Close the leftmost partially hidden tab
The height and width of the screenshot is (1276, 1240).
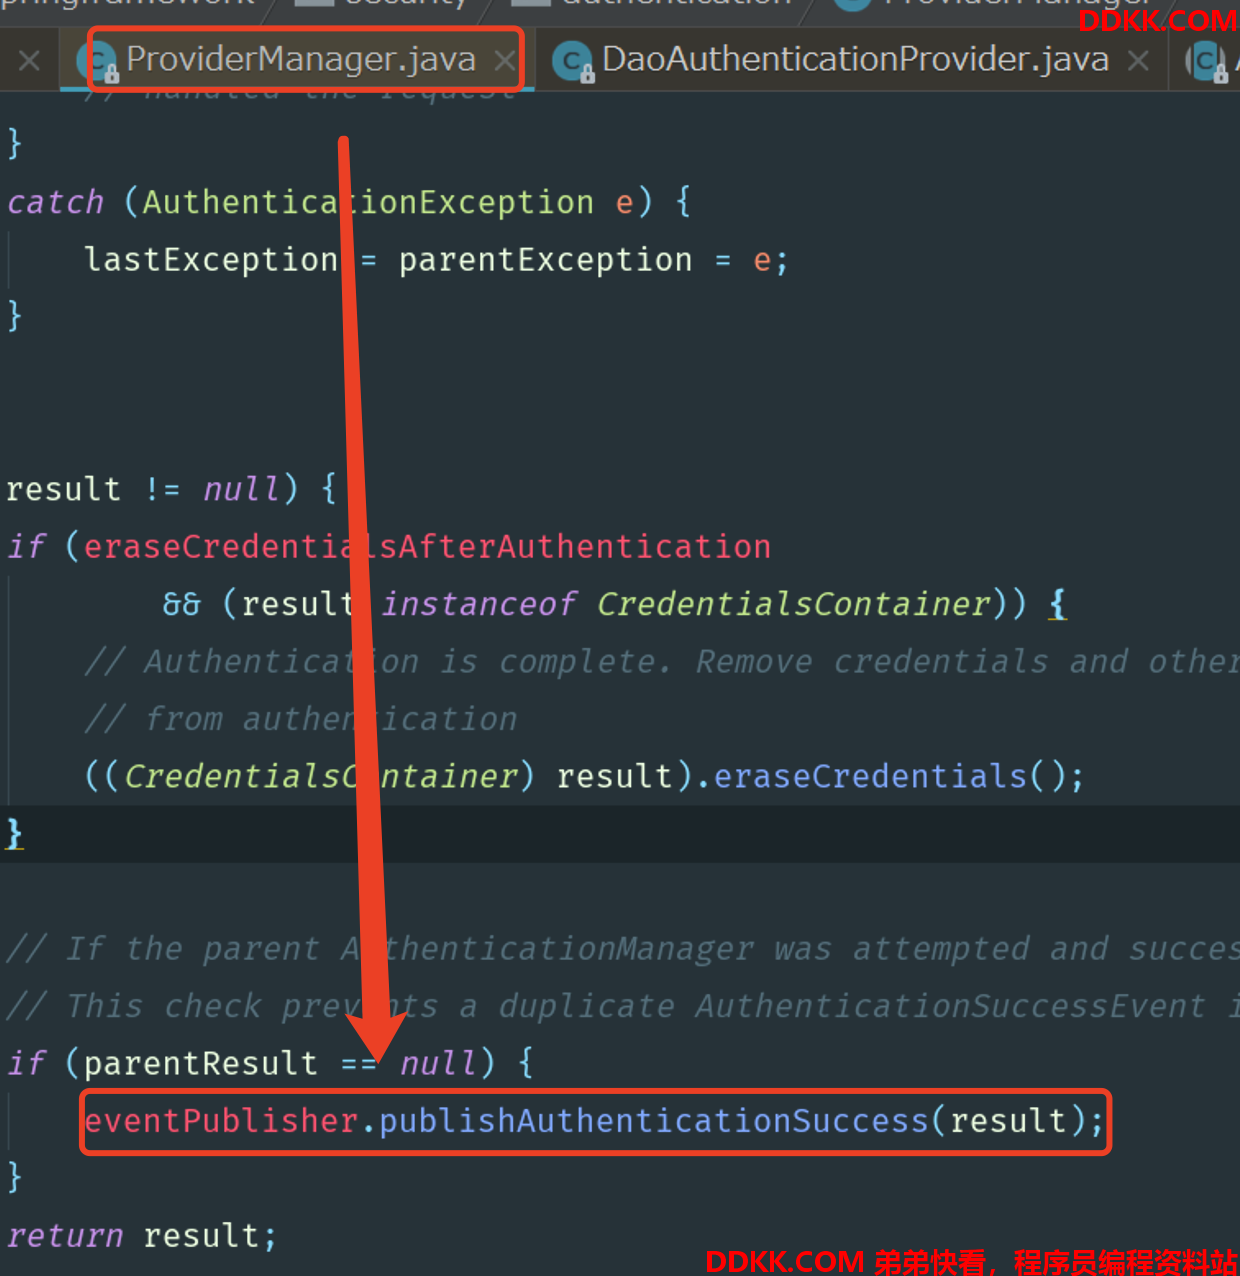point(30,61)
